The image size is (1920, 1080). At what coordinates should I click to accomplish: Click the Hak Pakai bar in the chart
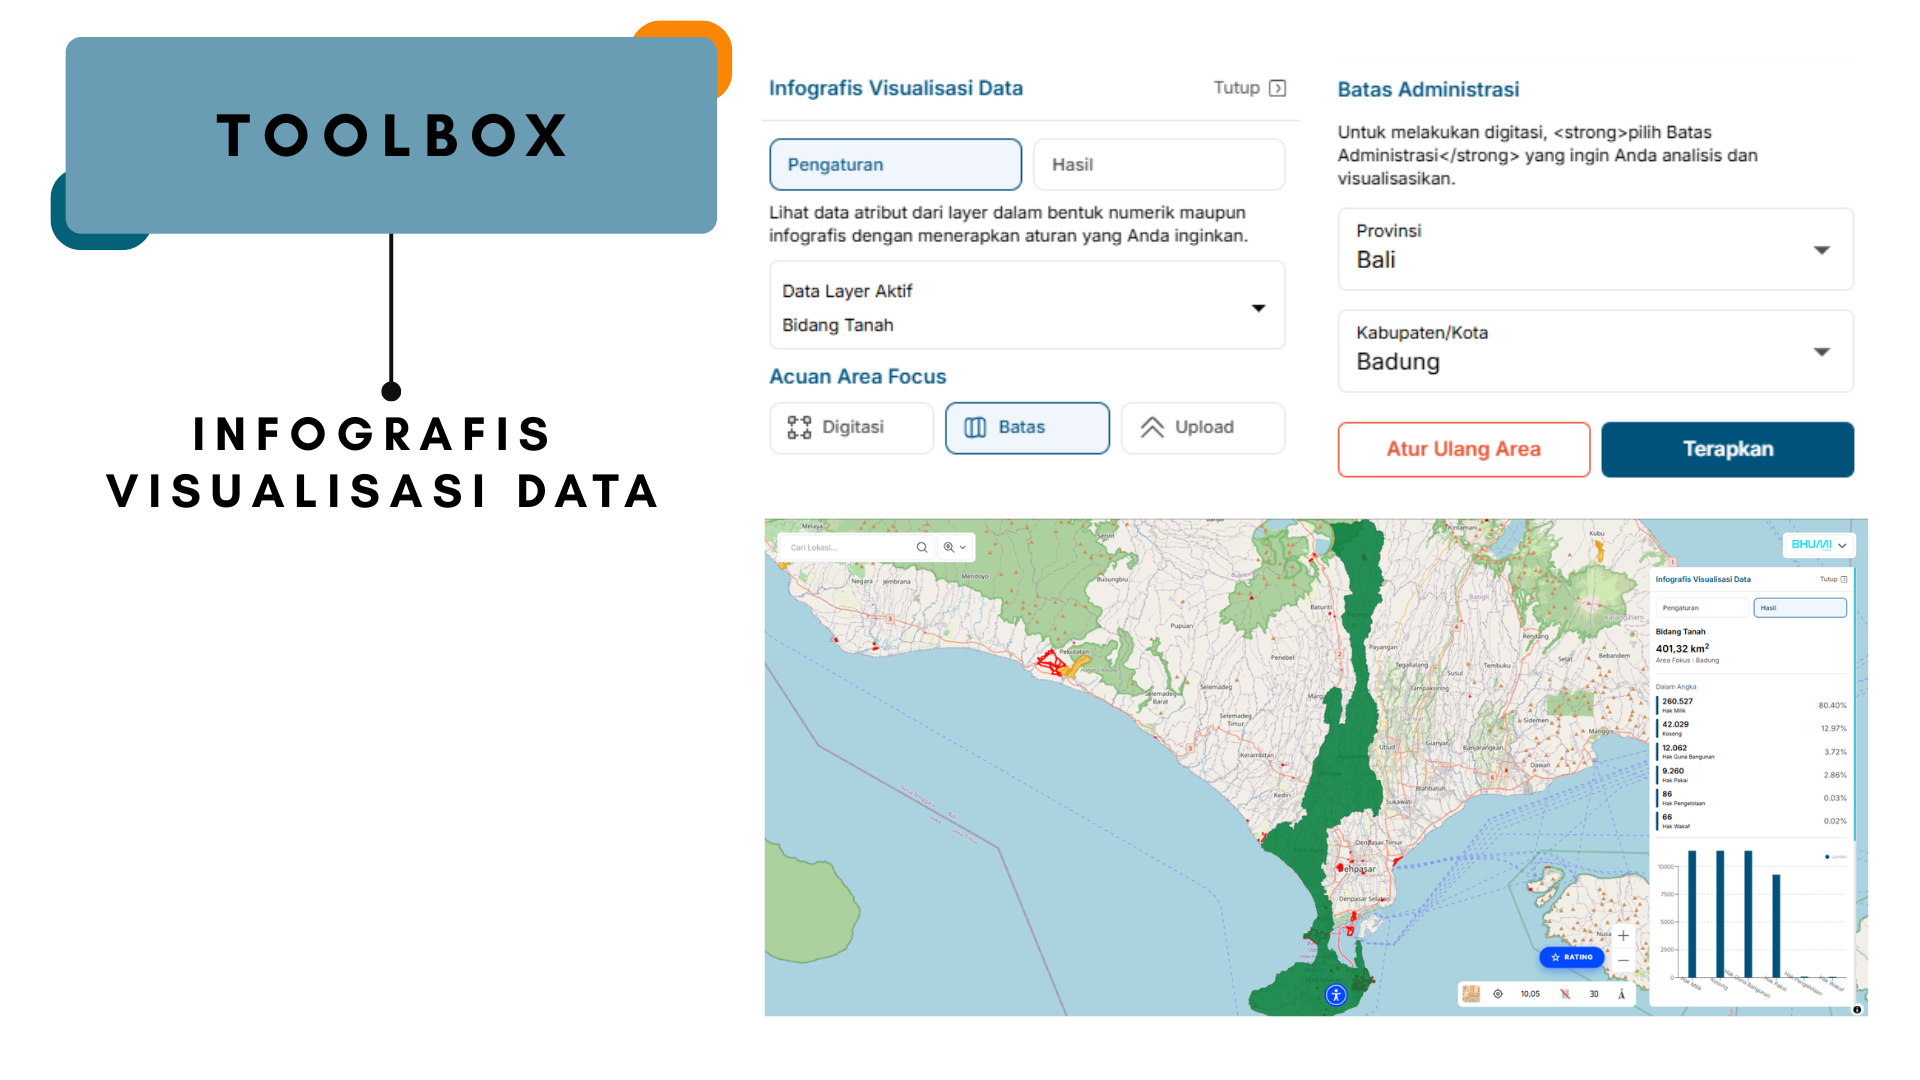pyautogui.click(x=1776, y=926)
